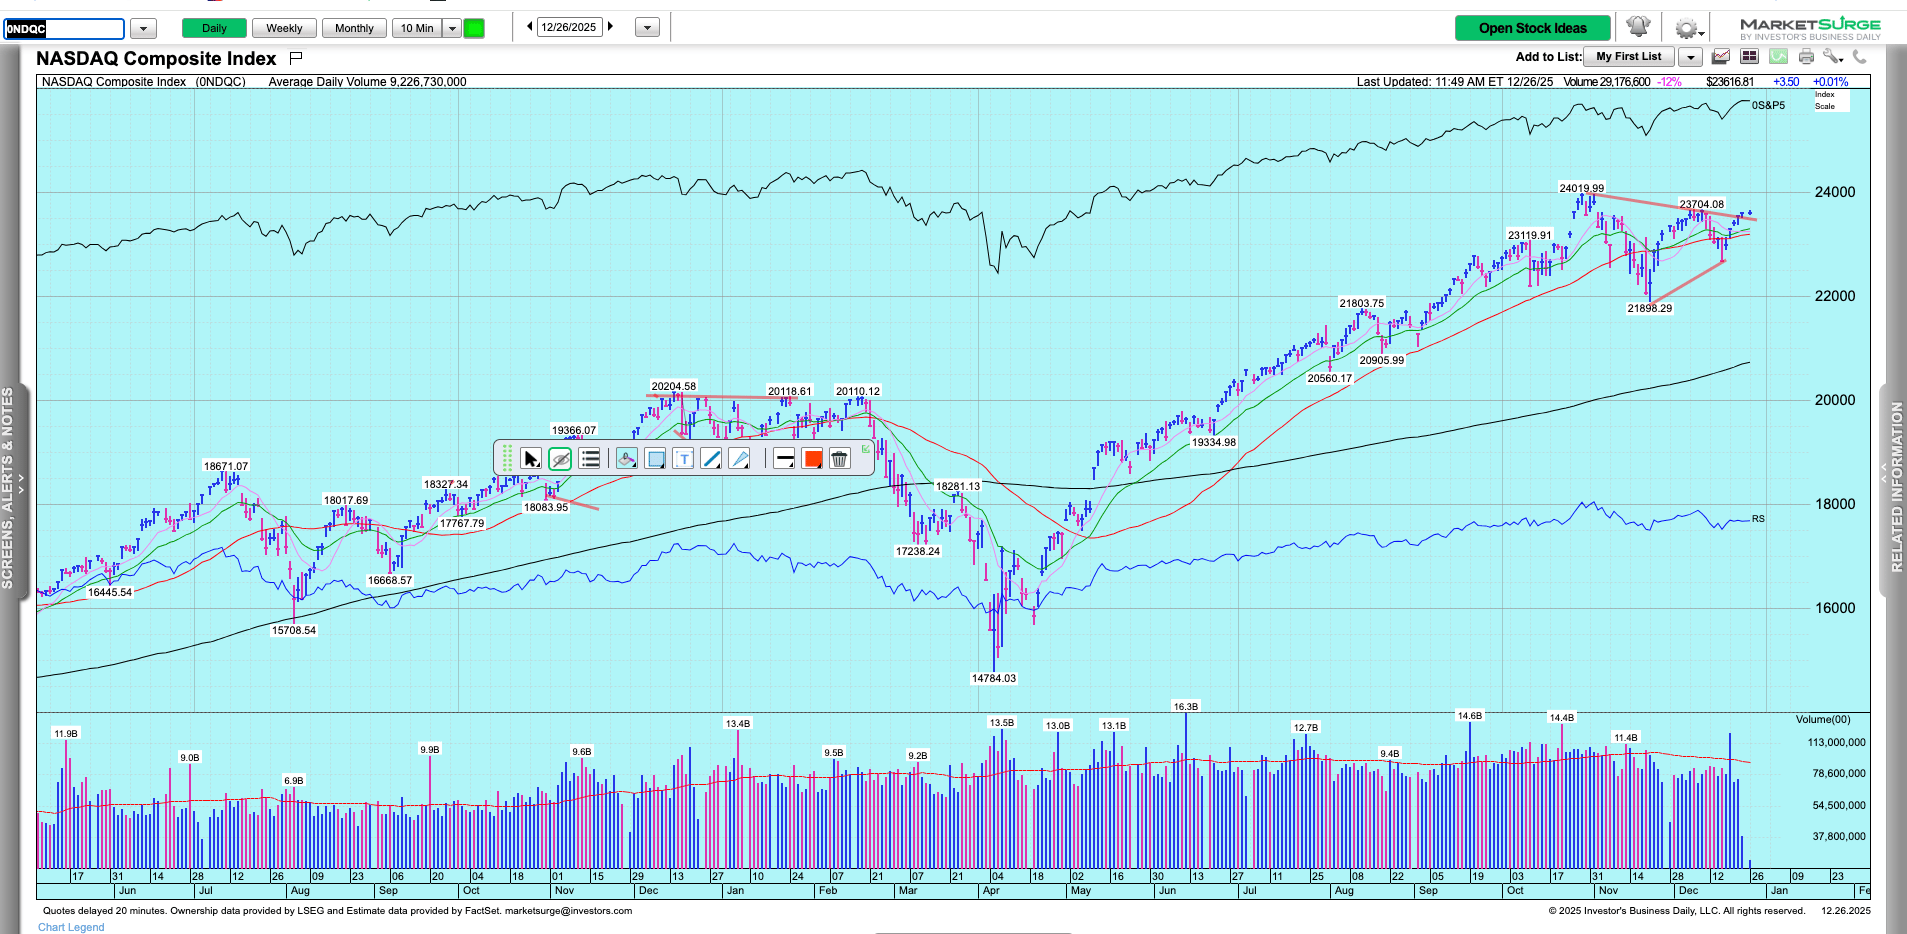Toggle hide drawings eye icon
The image size is (1907, 934).
pos(560,459)
